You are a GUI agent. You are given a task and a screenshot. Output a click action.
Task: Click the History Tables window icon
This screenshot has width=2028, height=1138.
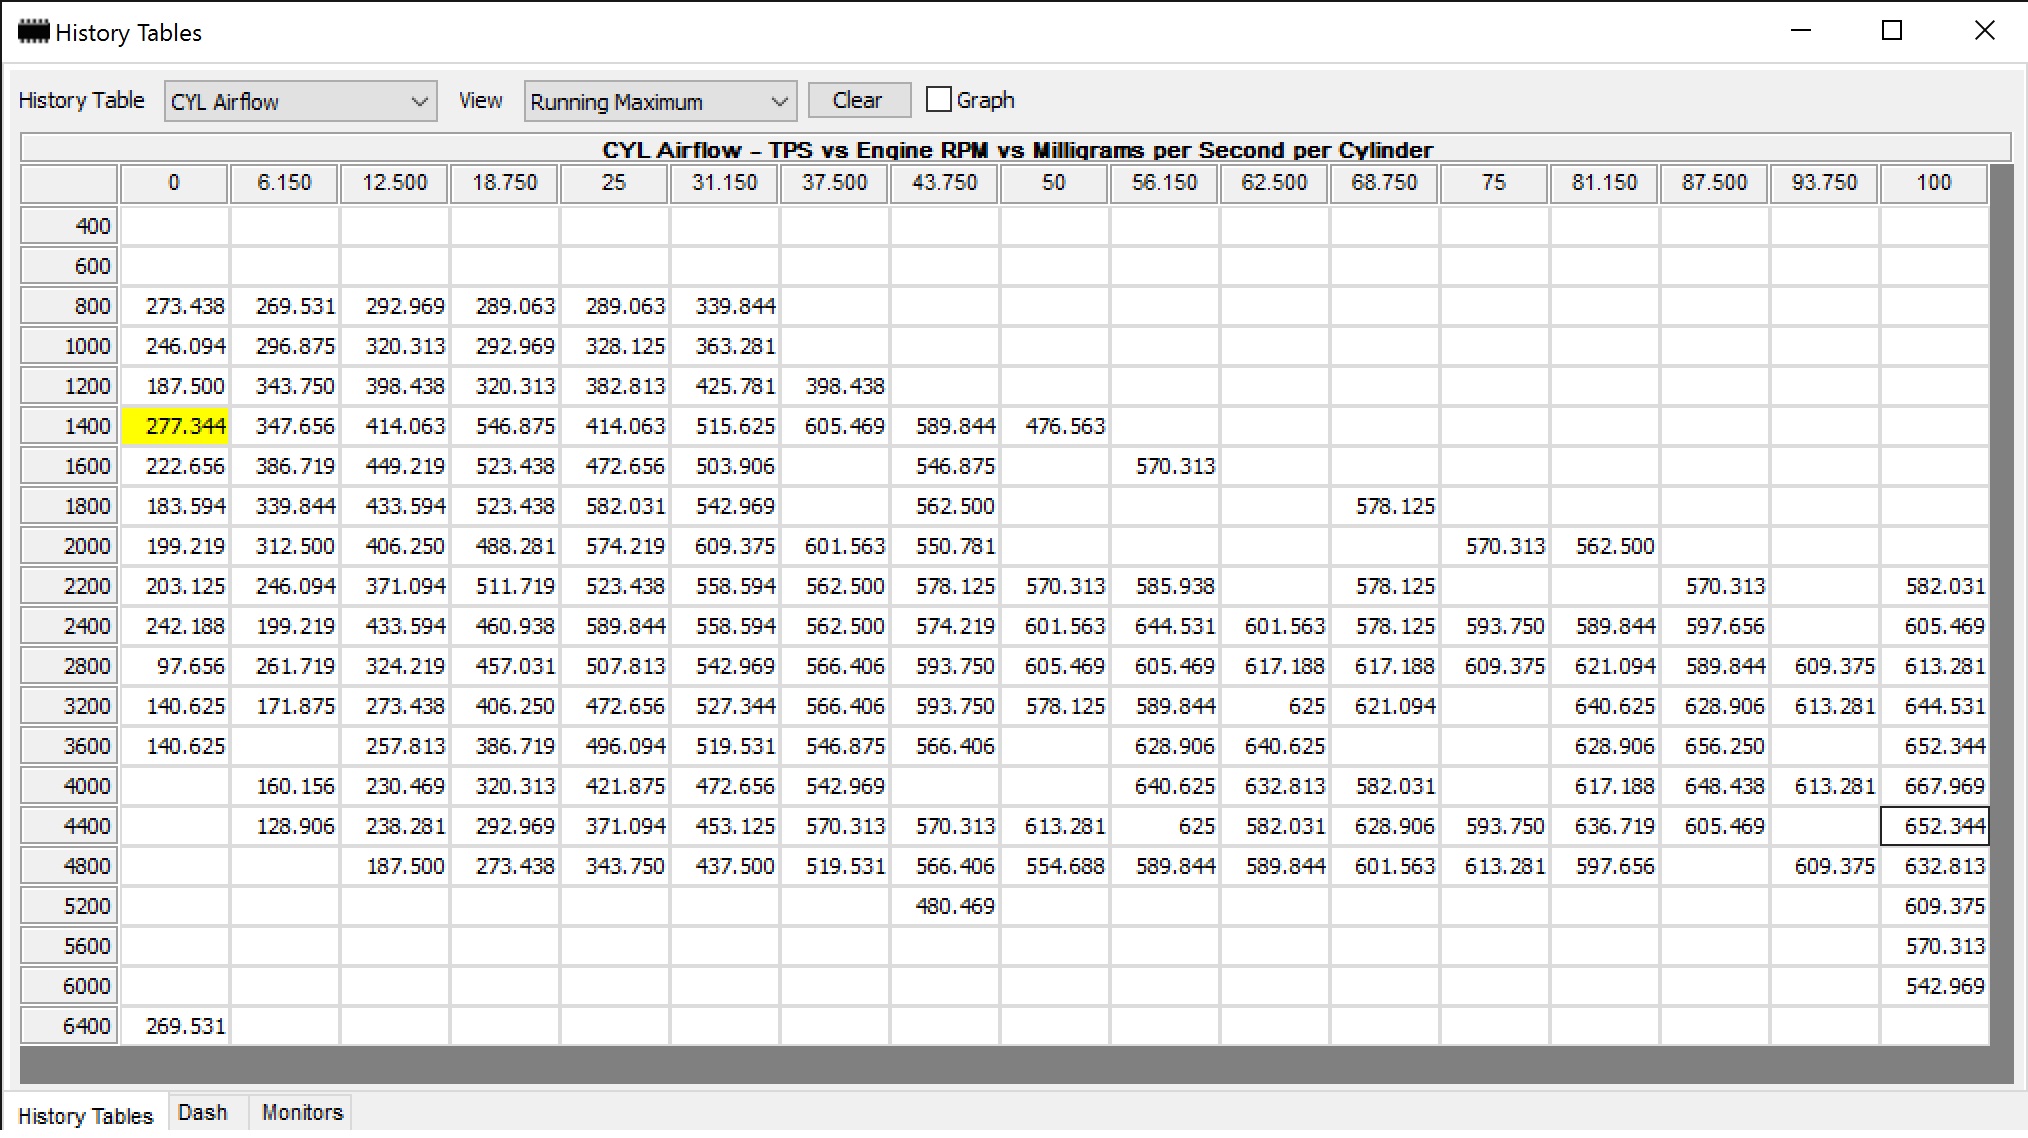(33, 31)
